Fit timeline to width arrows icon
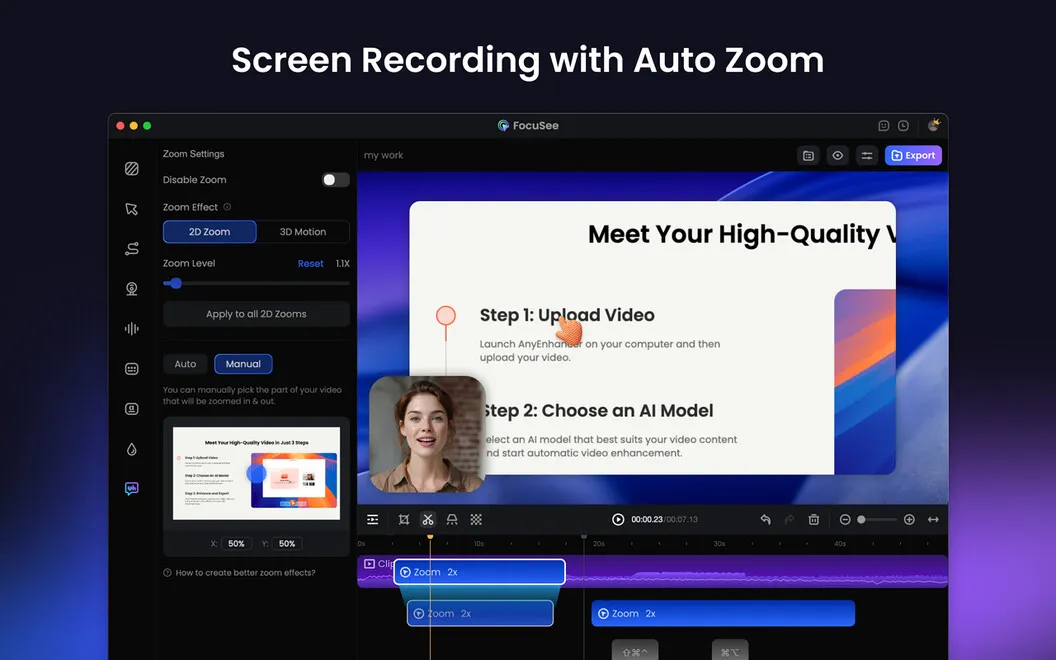 (933, 519)
